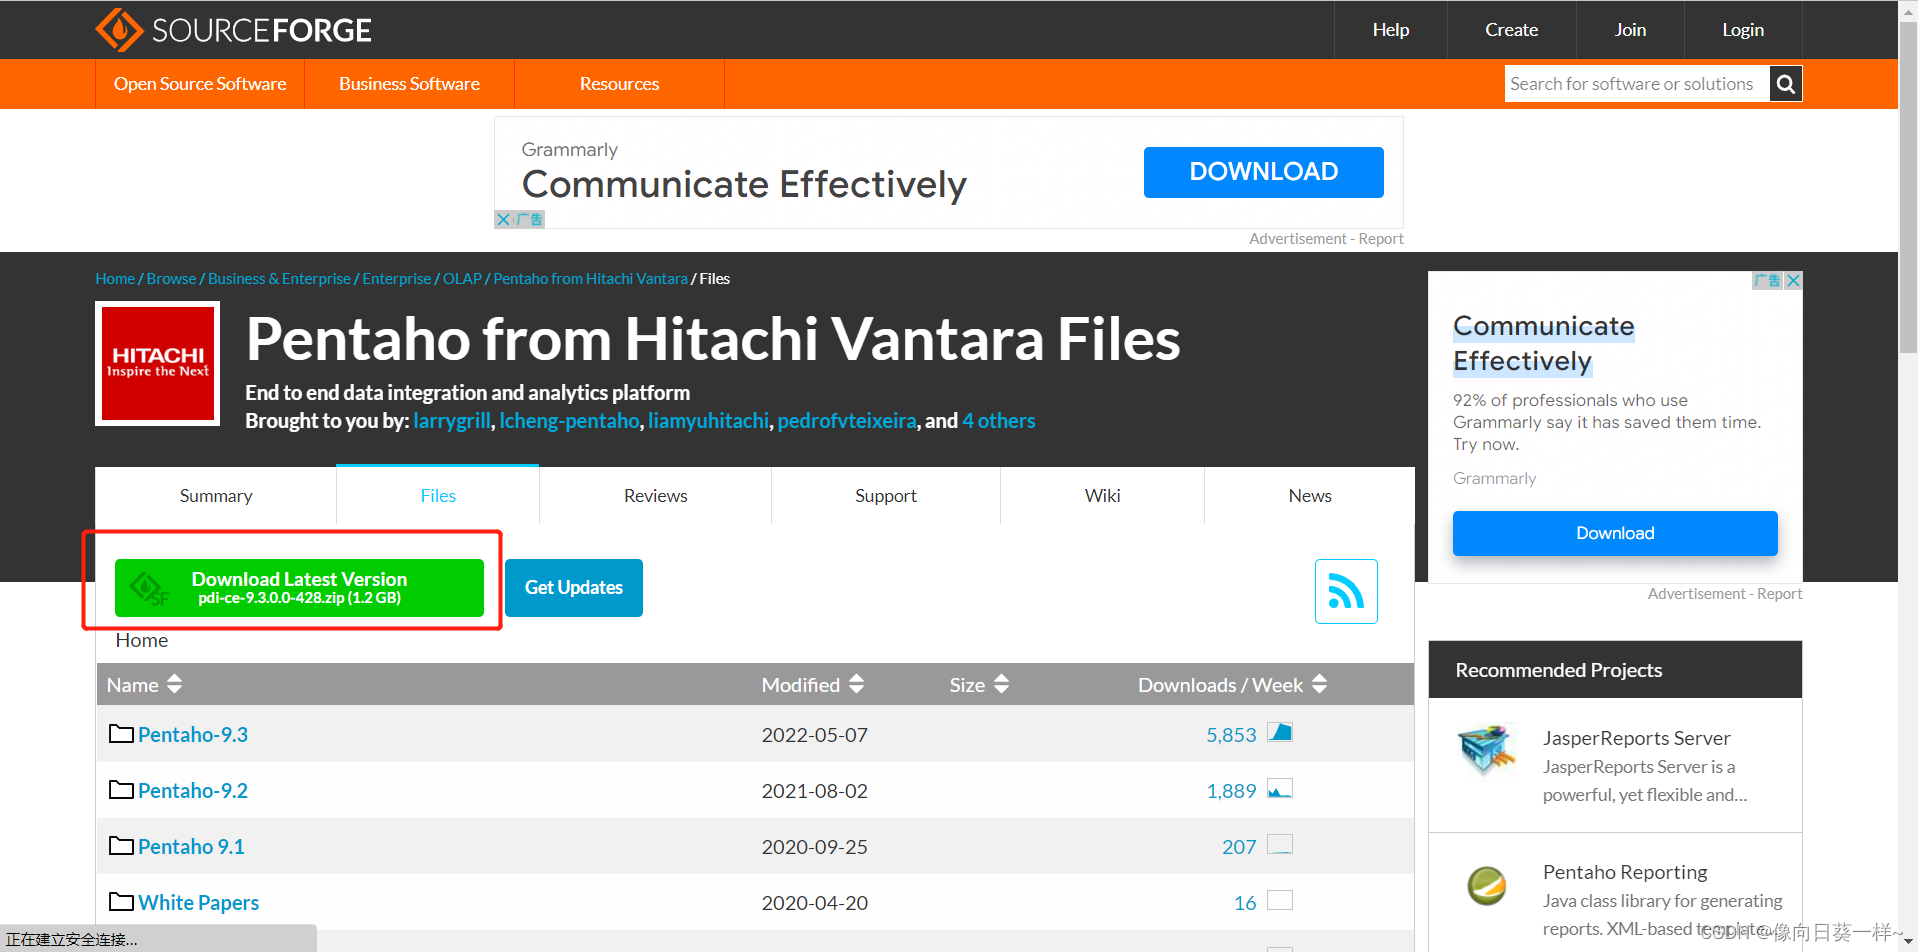
Task: Open JasperReports Server recommended project
Action: tap(1636, 738)
